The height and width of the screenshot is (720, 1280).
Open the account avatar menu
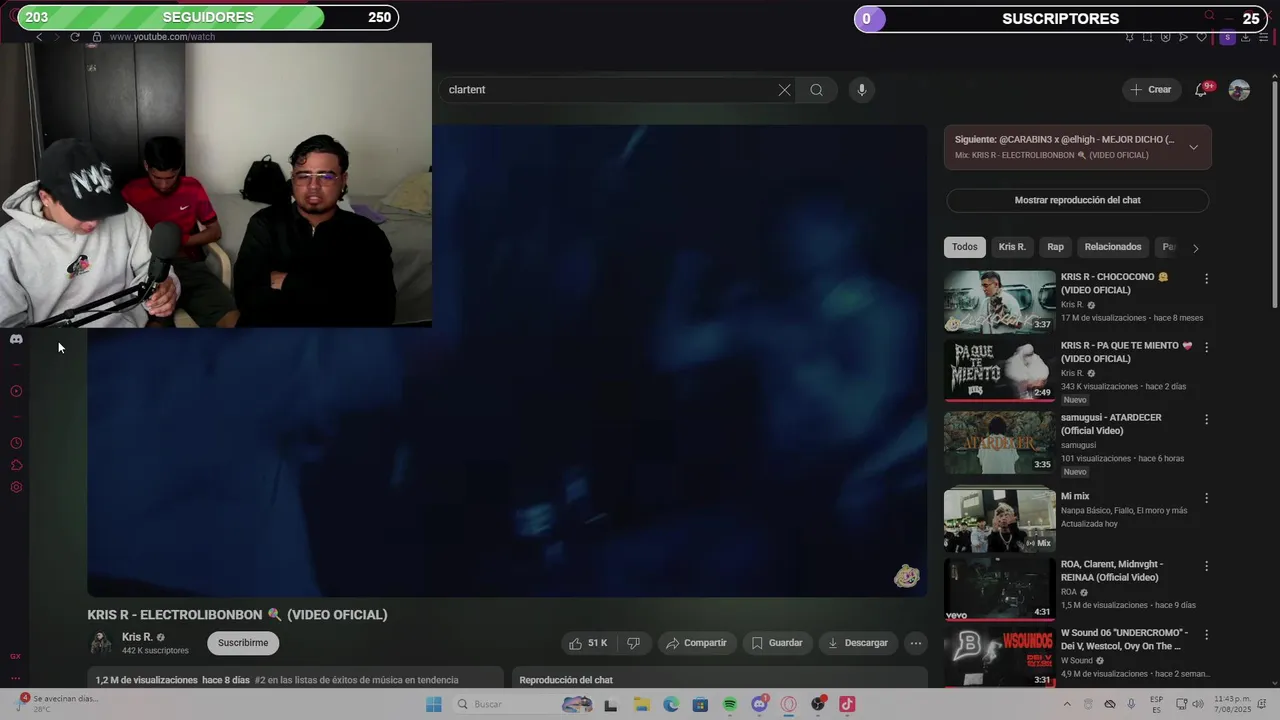point(1239,90)
